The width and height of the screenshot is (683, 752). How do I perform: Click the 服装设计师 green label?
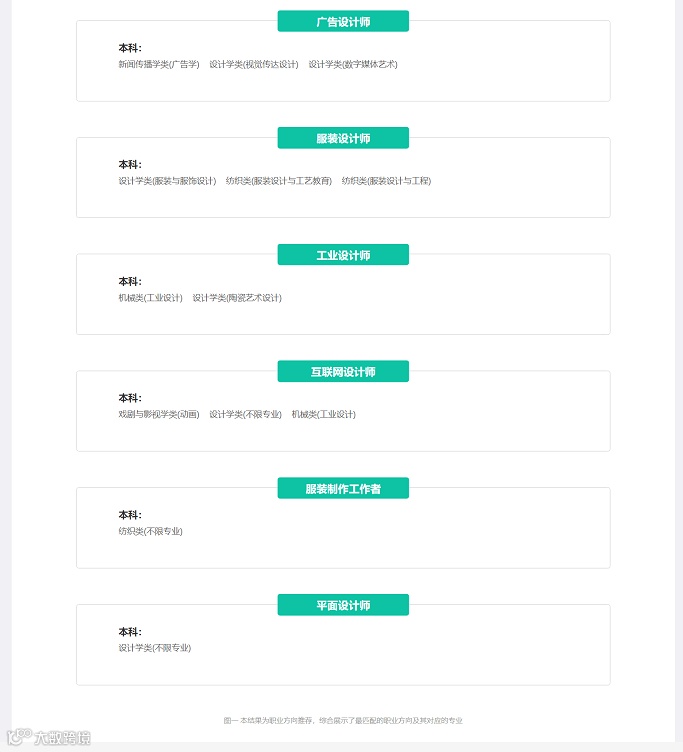(343, 138)
